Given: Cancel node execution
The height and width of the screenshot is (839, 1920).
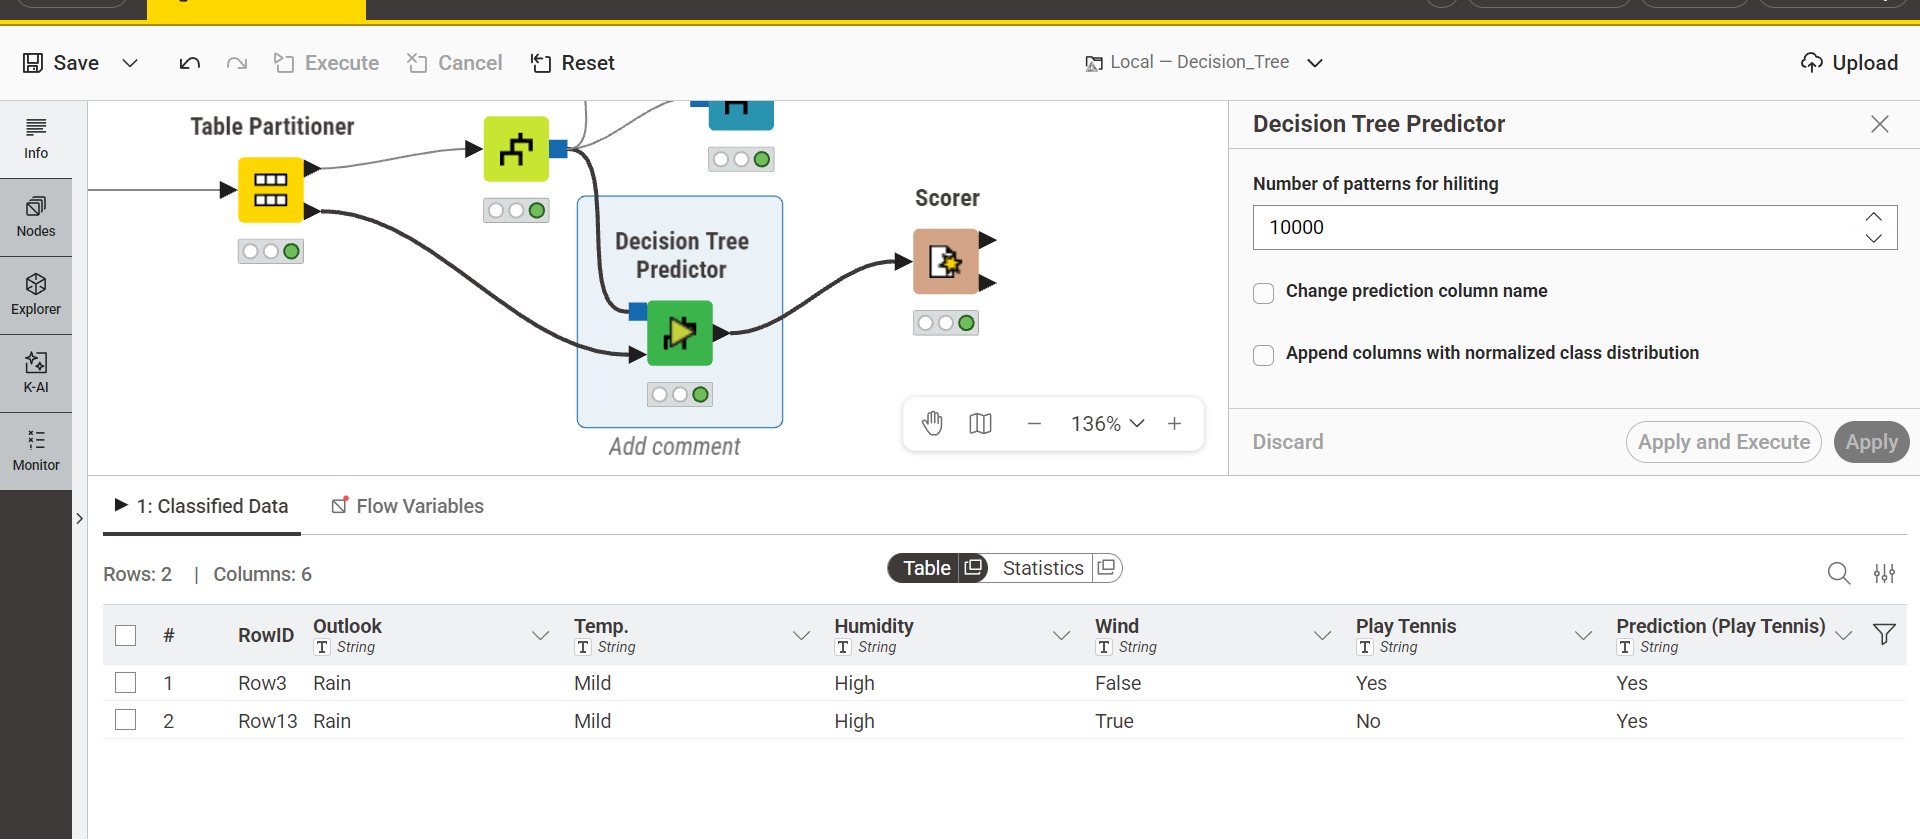Looking at the screenshot, I should coord(455,63).
